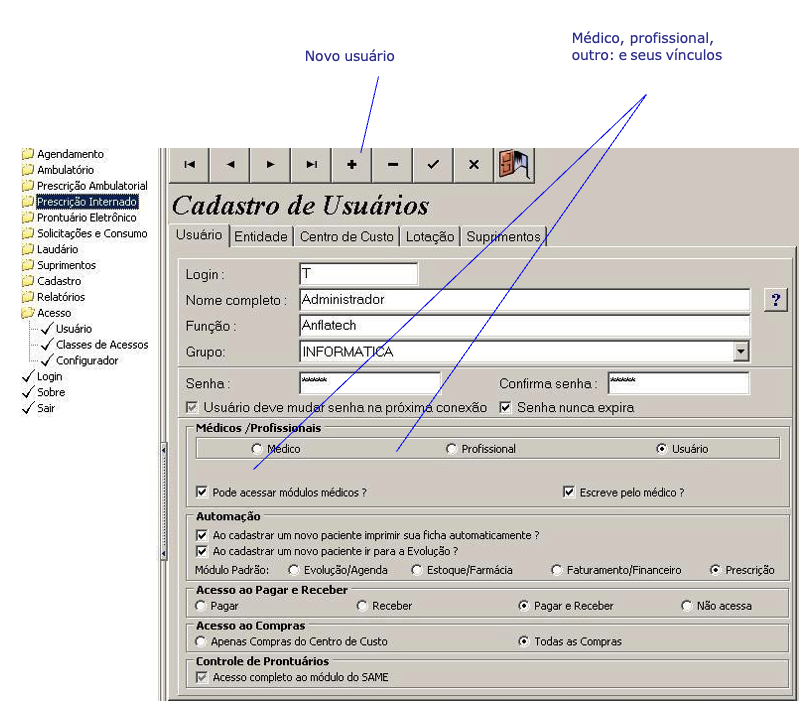Select Receber access radio
Image resolution: width=811 pixels, height=713 pixels.
(x=362, y=605)
